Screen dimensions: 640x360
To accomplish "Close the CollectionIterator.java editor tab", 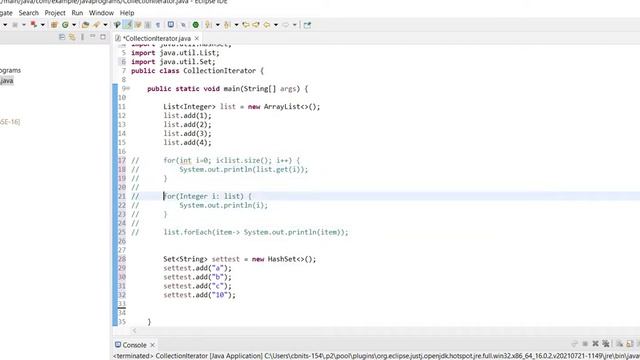I will pos(197,38).
